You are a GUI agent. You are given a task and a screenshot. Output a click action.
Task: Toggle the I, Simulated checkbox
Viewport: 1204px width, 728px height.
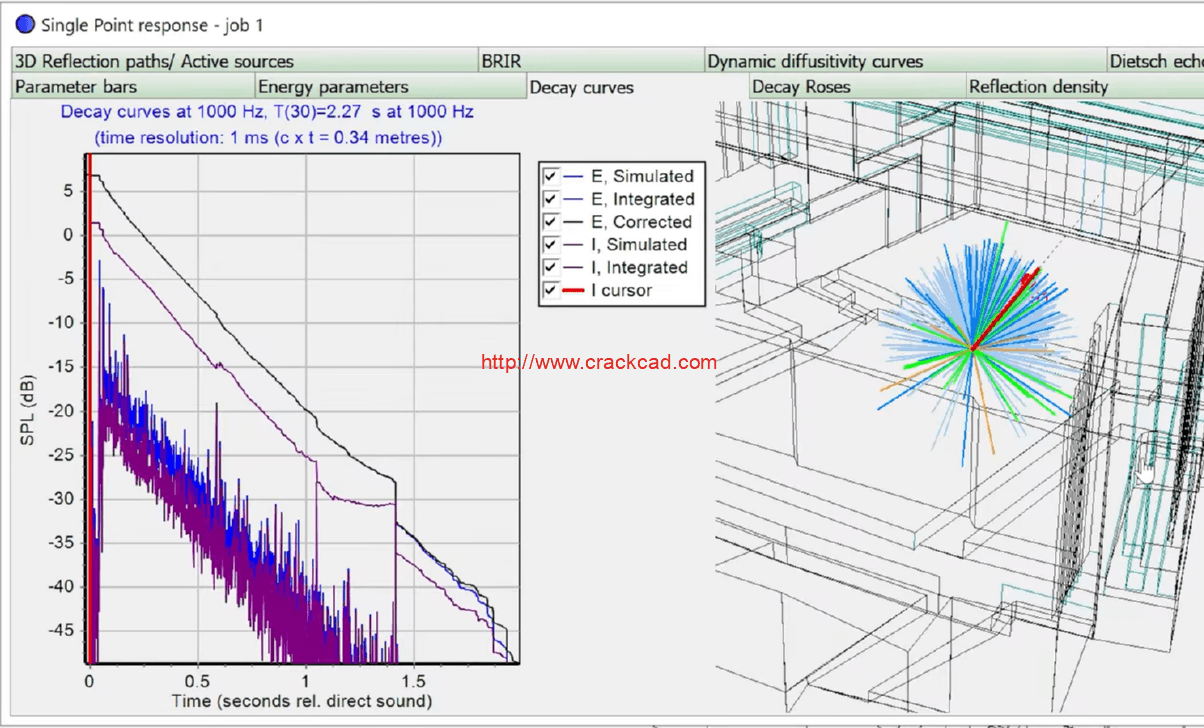pyautogui.click(x=550, y=244)
